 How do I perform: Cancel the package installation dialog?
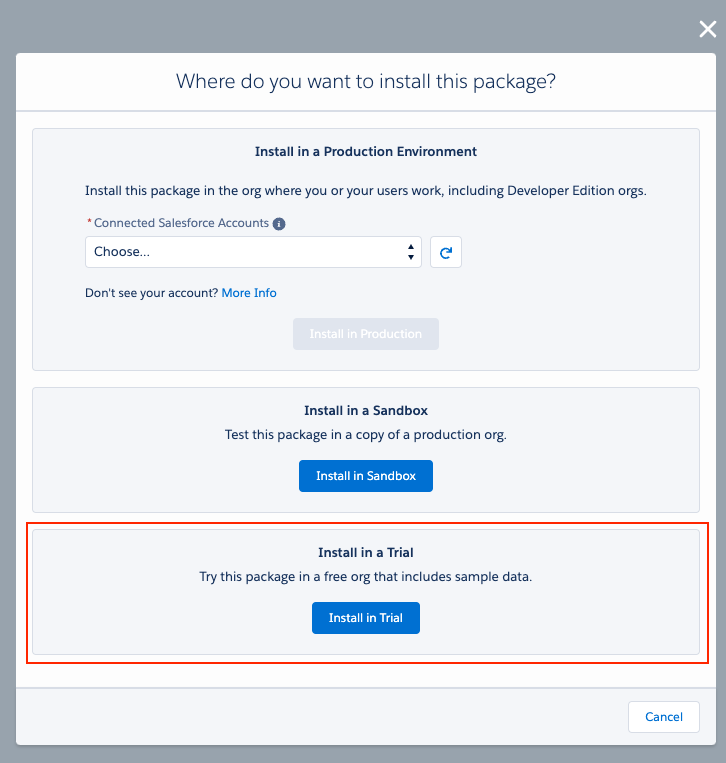pos(663,717)
